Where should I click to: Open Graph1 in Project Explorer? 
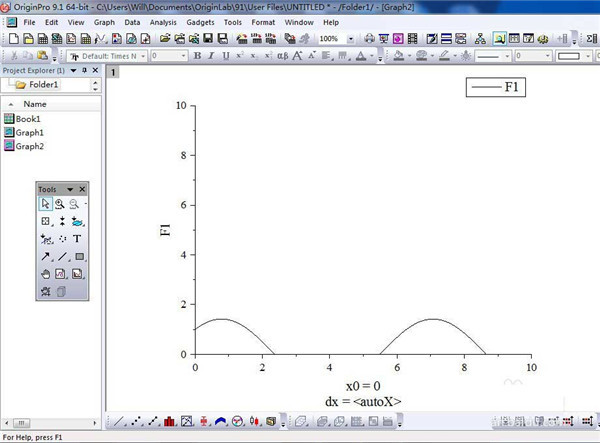coord(29,132)
